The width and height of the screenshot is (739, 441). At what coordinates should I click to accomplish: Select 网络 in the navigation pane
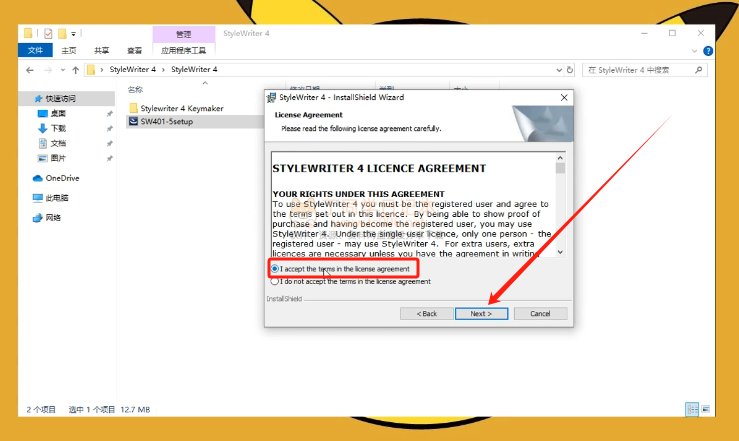coord(53,218)
